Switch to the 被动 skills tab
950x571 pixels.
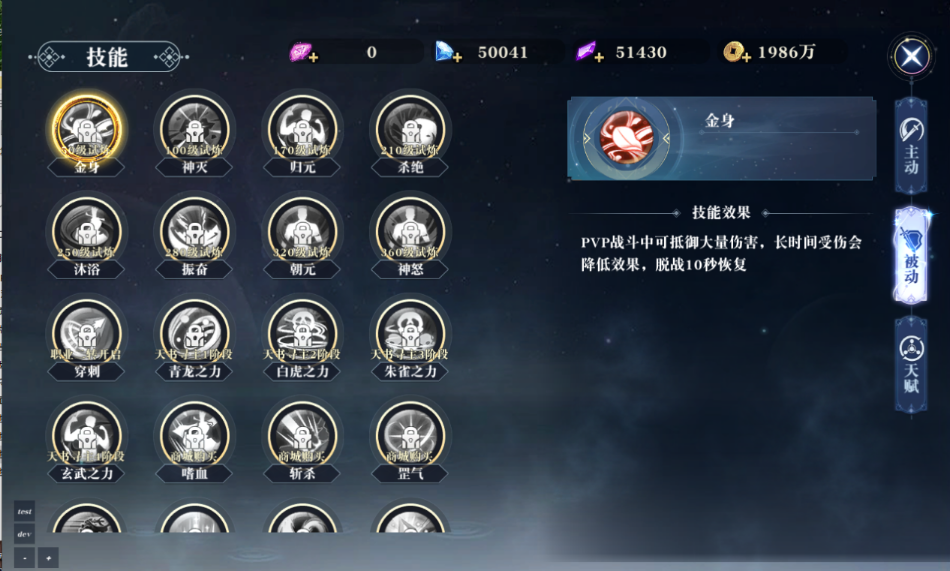[x=911, y=255]
